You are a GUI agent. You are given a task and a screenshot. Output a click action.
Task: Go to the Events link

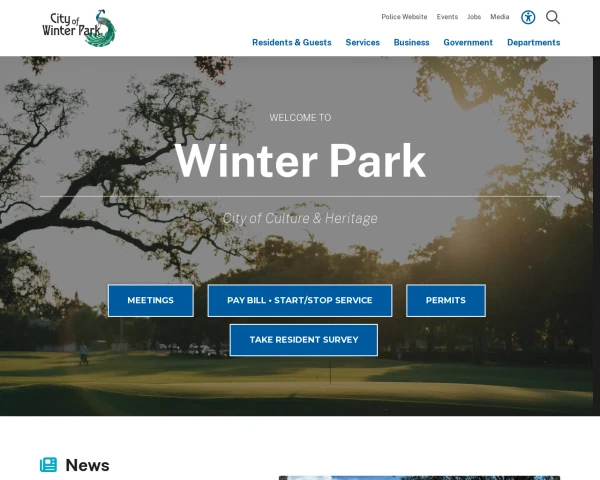pyautogui.click(x=447, y=17)
